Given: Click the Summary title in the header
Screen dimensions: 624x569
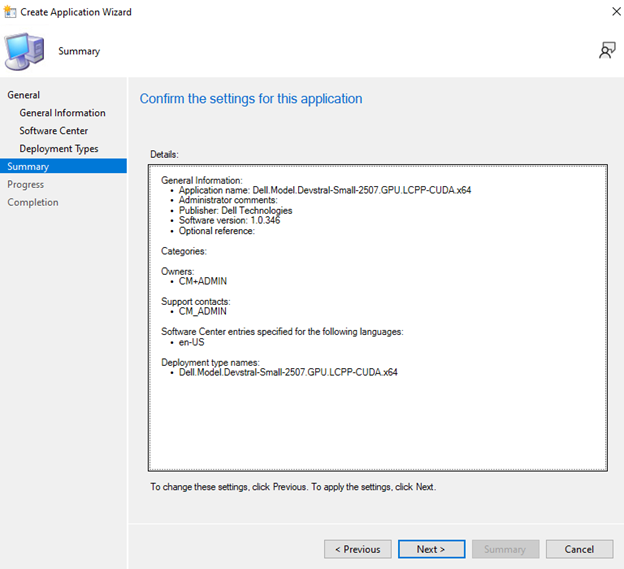Looking at the screenshot, I should click(x=79, y=51).
